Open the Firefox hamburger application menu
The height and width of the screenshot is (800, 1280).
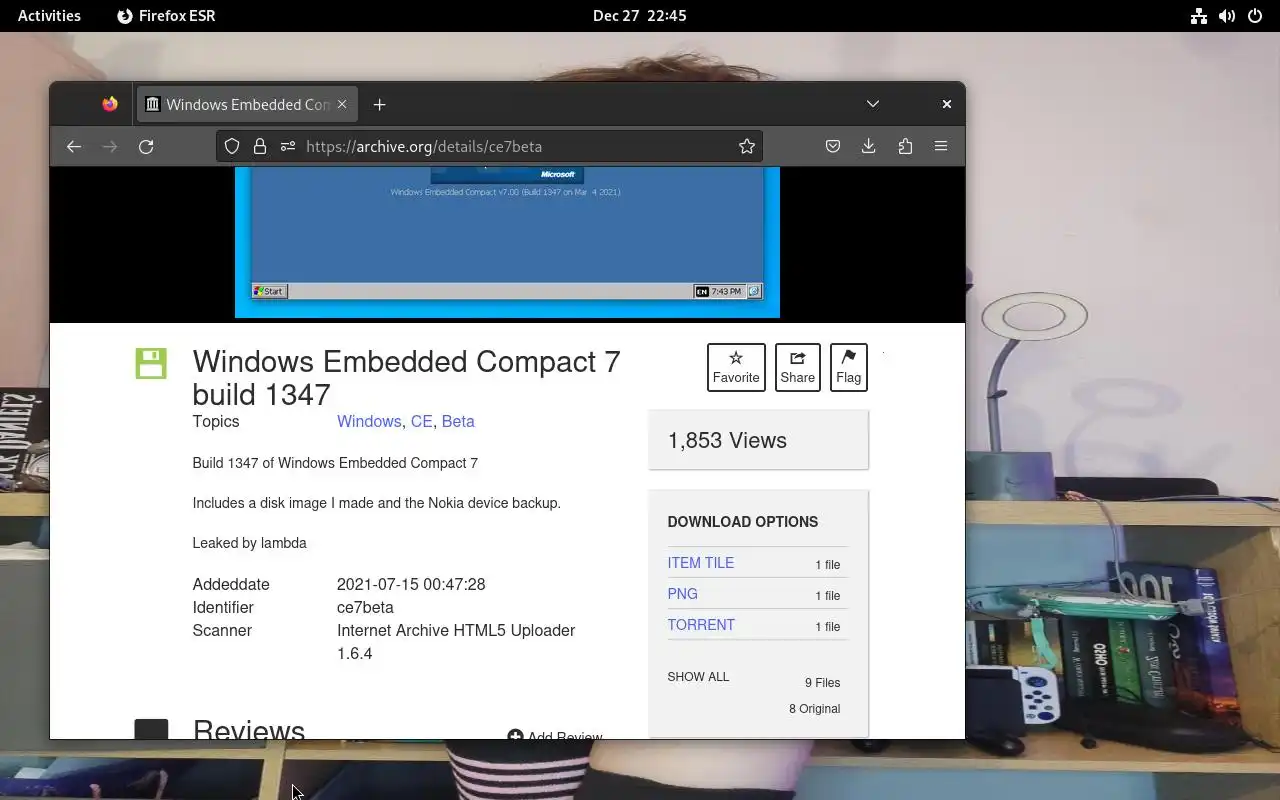pos(941,146)
